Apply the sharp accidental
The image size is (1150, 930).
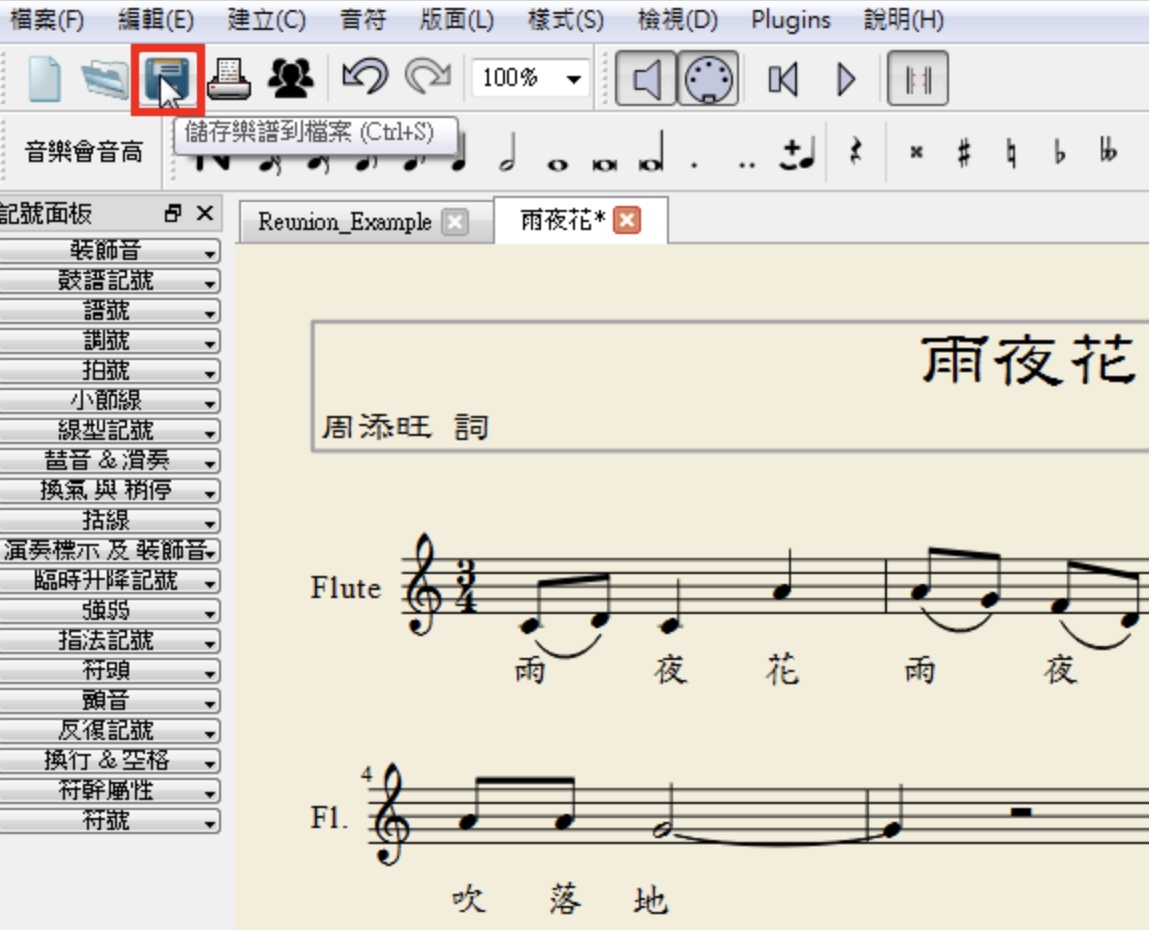(x=964, y=153)
